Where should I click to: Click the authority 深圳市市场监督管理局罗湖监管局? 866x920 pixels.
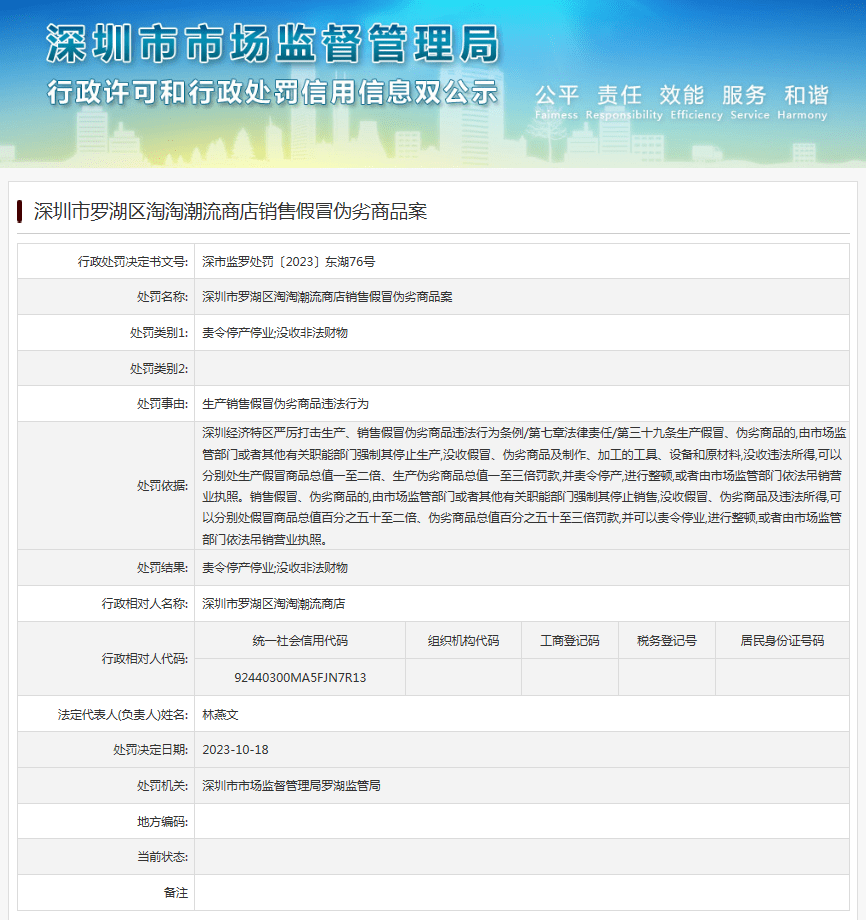click(291, 786)
